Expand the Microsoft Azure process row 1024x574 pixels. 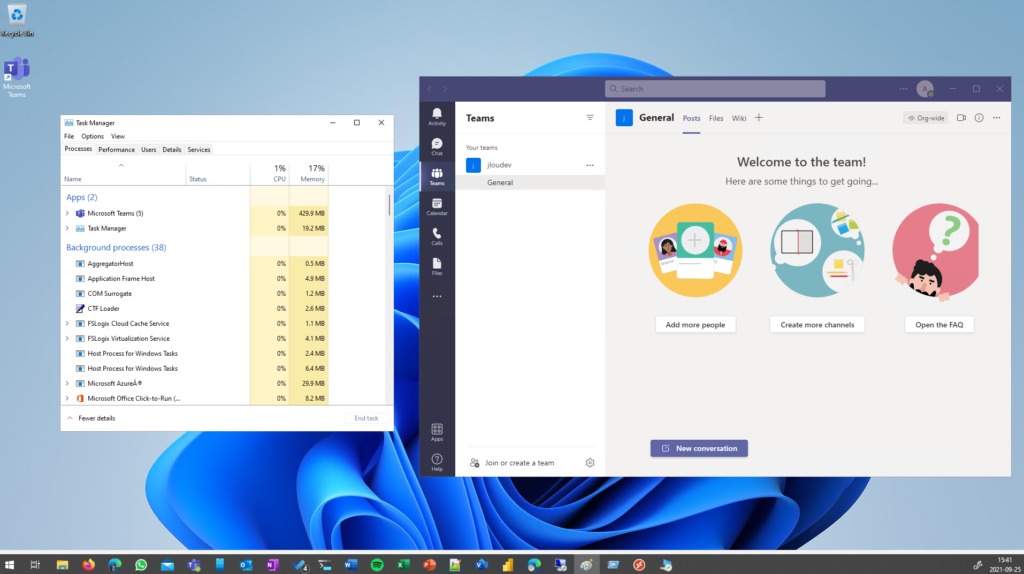[67, 384]
